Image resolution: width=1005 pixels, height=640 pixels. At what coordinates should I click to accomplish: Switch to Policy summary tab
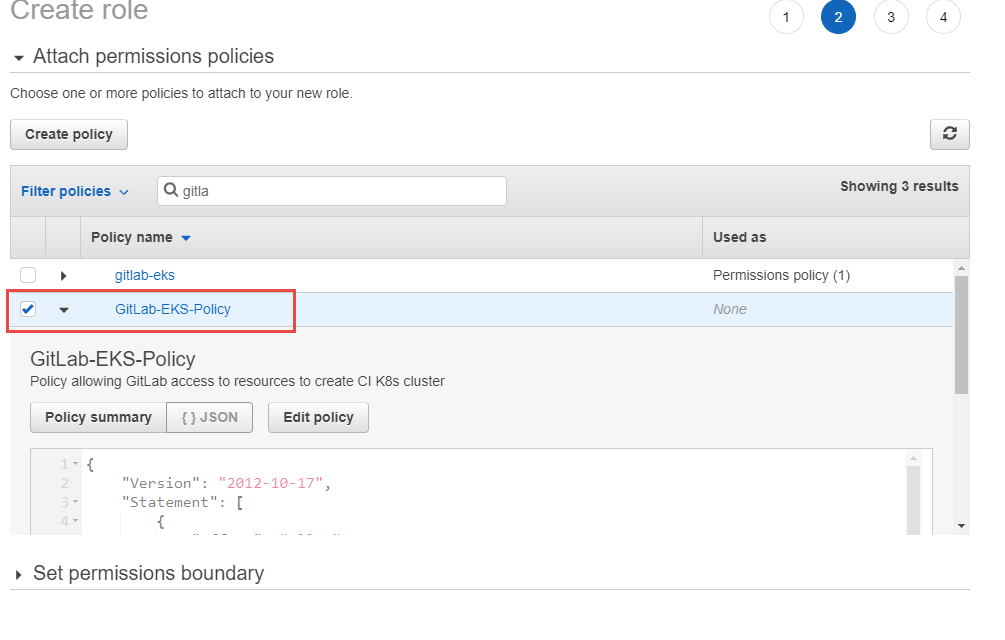[x=98, y=417]
